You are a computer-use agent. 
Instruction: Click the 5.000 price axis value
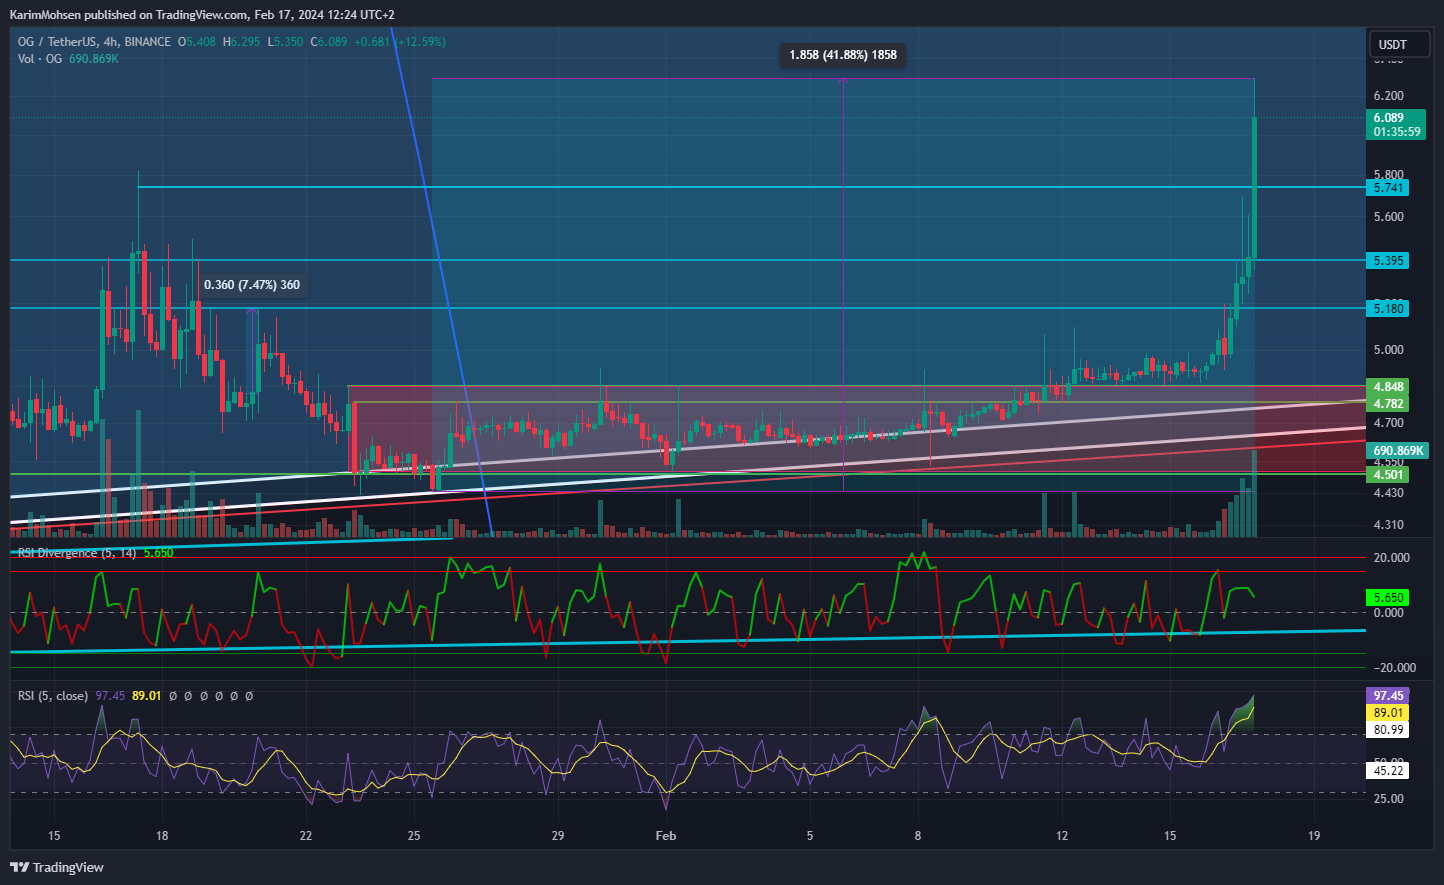tap(1389, 350)
